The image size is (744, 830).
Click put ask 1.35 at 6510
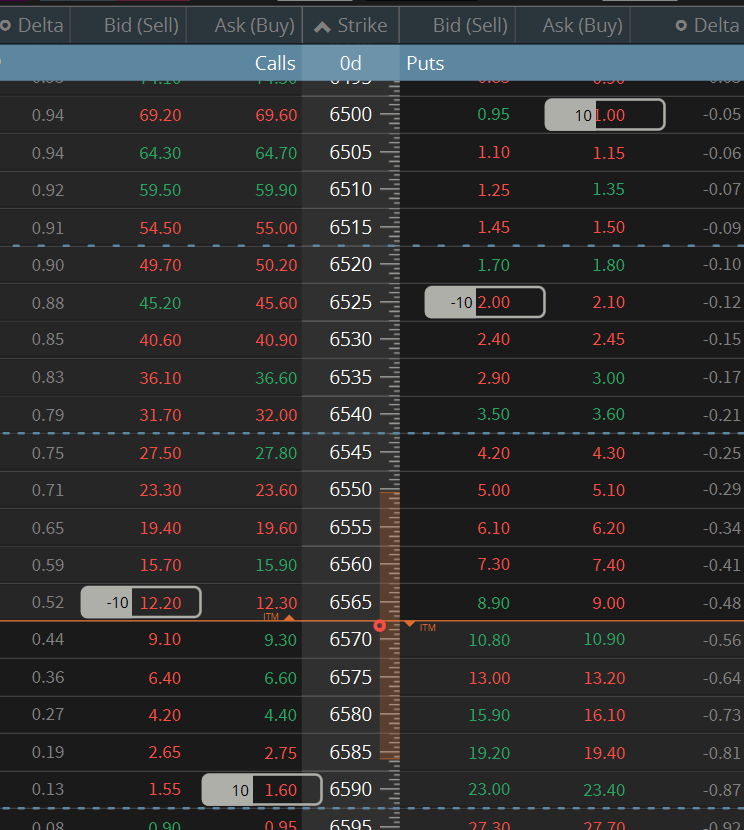[x=609, y=190]
